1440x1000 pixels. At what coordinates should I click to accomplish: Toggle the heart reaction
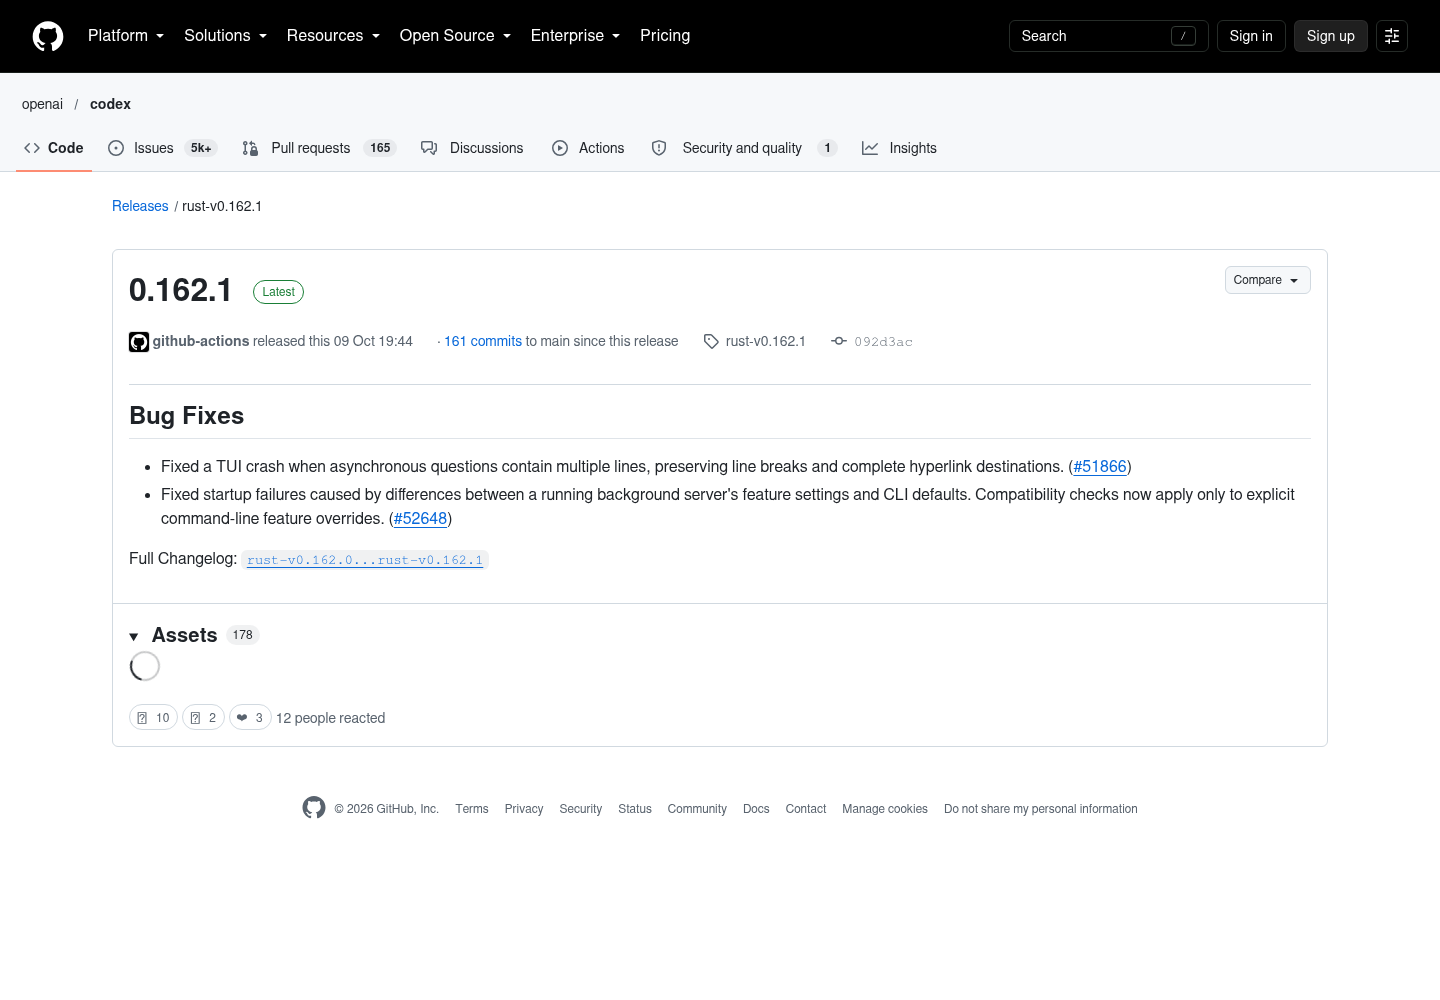[250, 718]
